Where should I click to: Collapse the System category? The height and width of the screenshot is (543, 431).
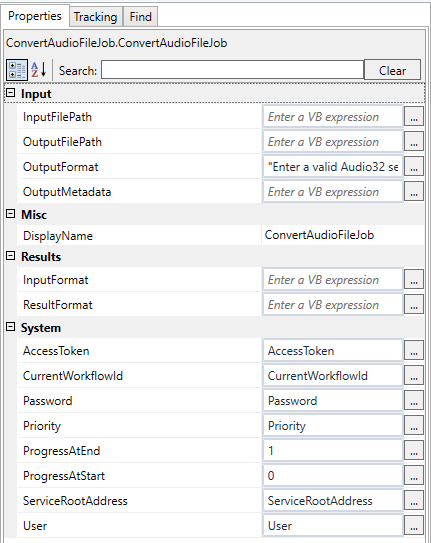click(x=11, y=327)
